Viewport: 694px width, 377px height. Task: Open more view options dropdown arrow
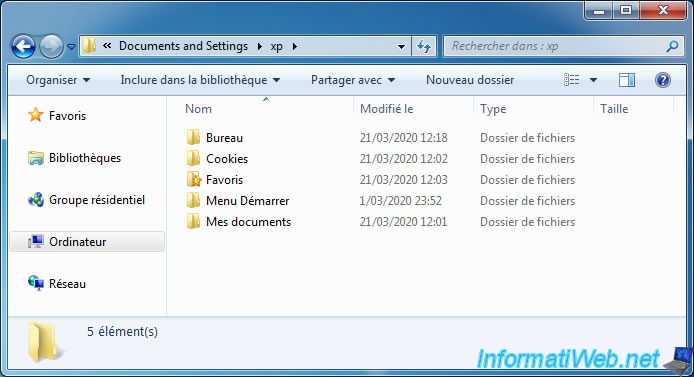click(593, 80)
